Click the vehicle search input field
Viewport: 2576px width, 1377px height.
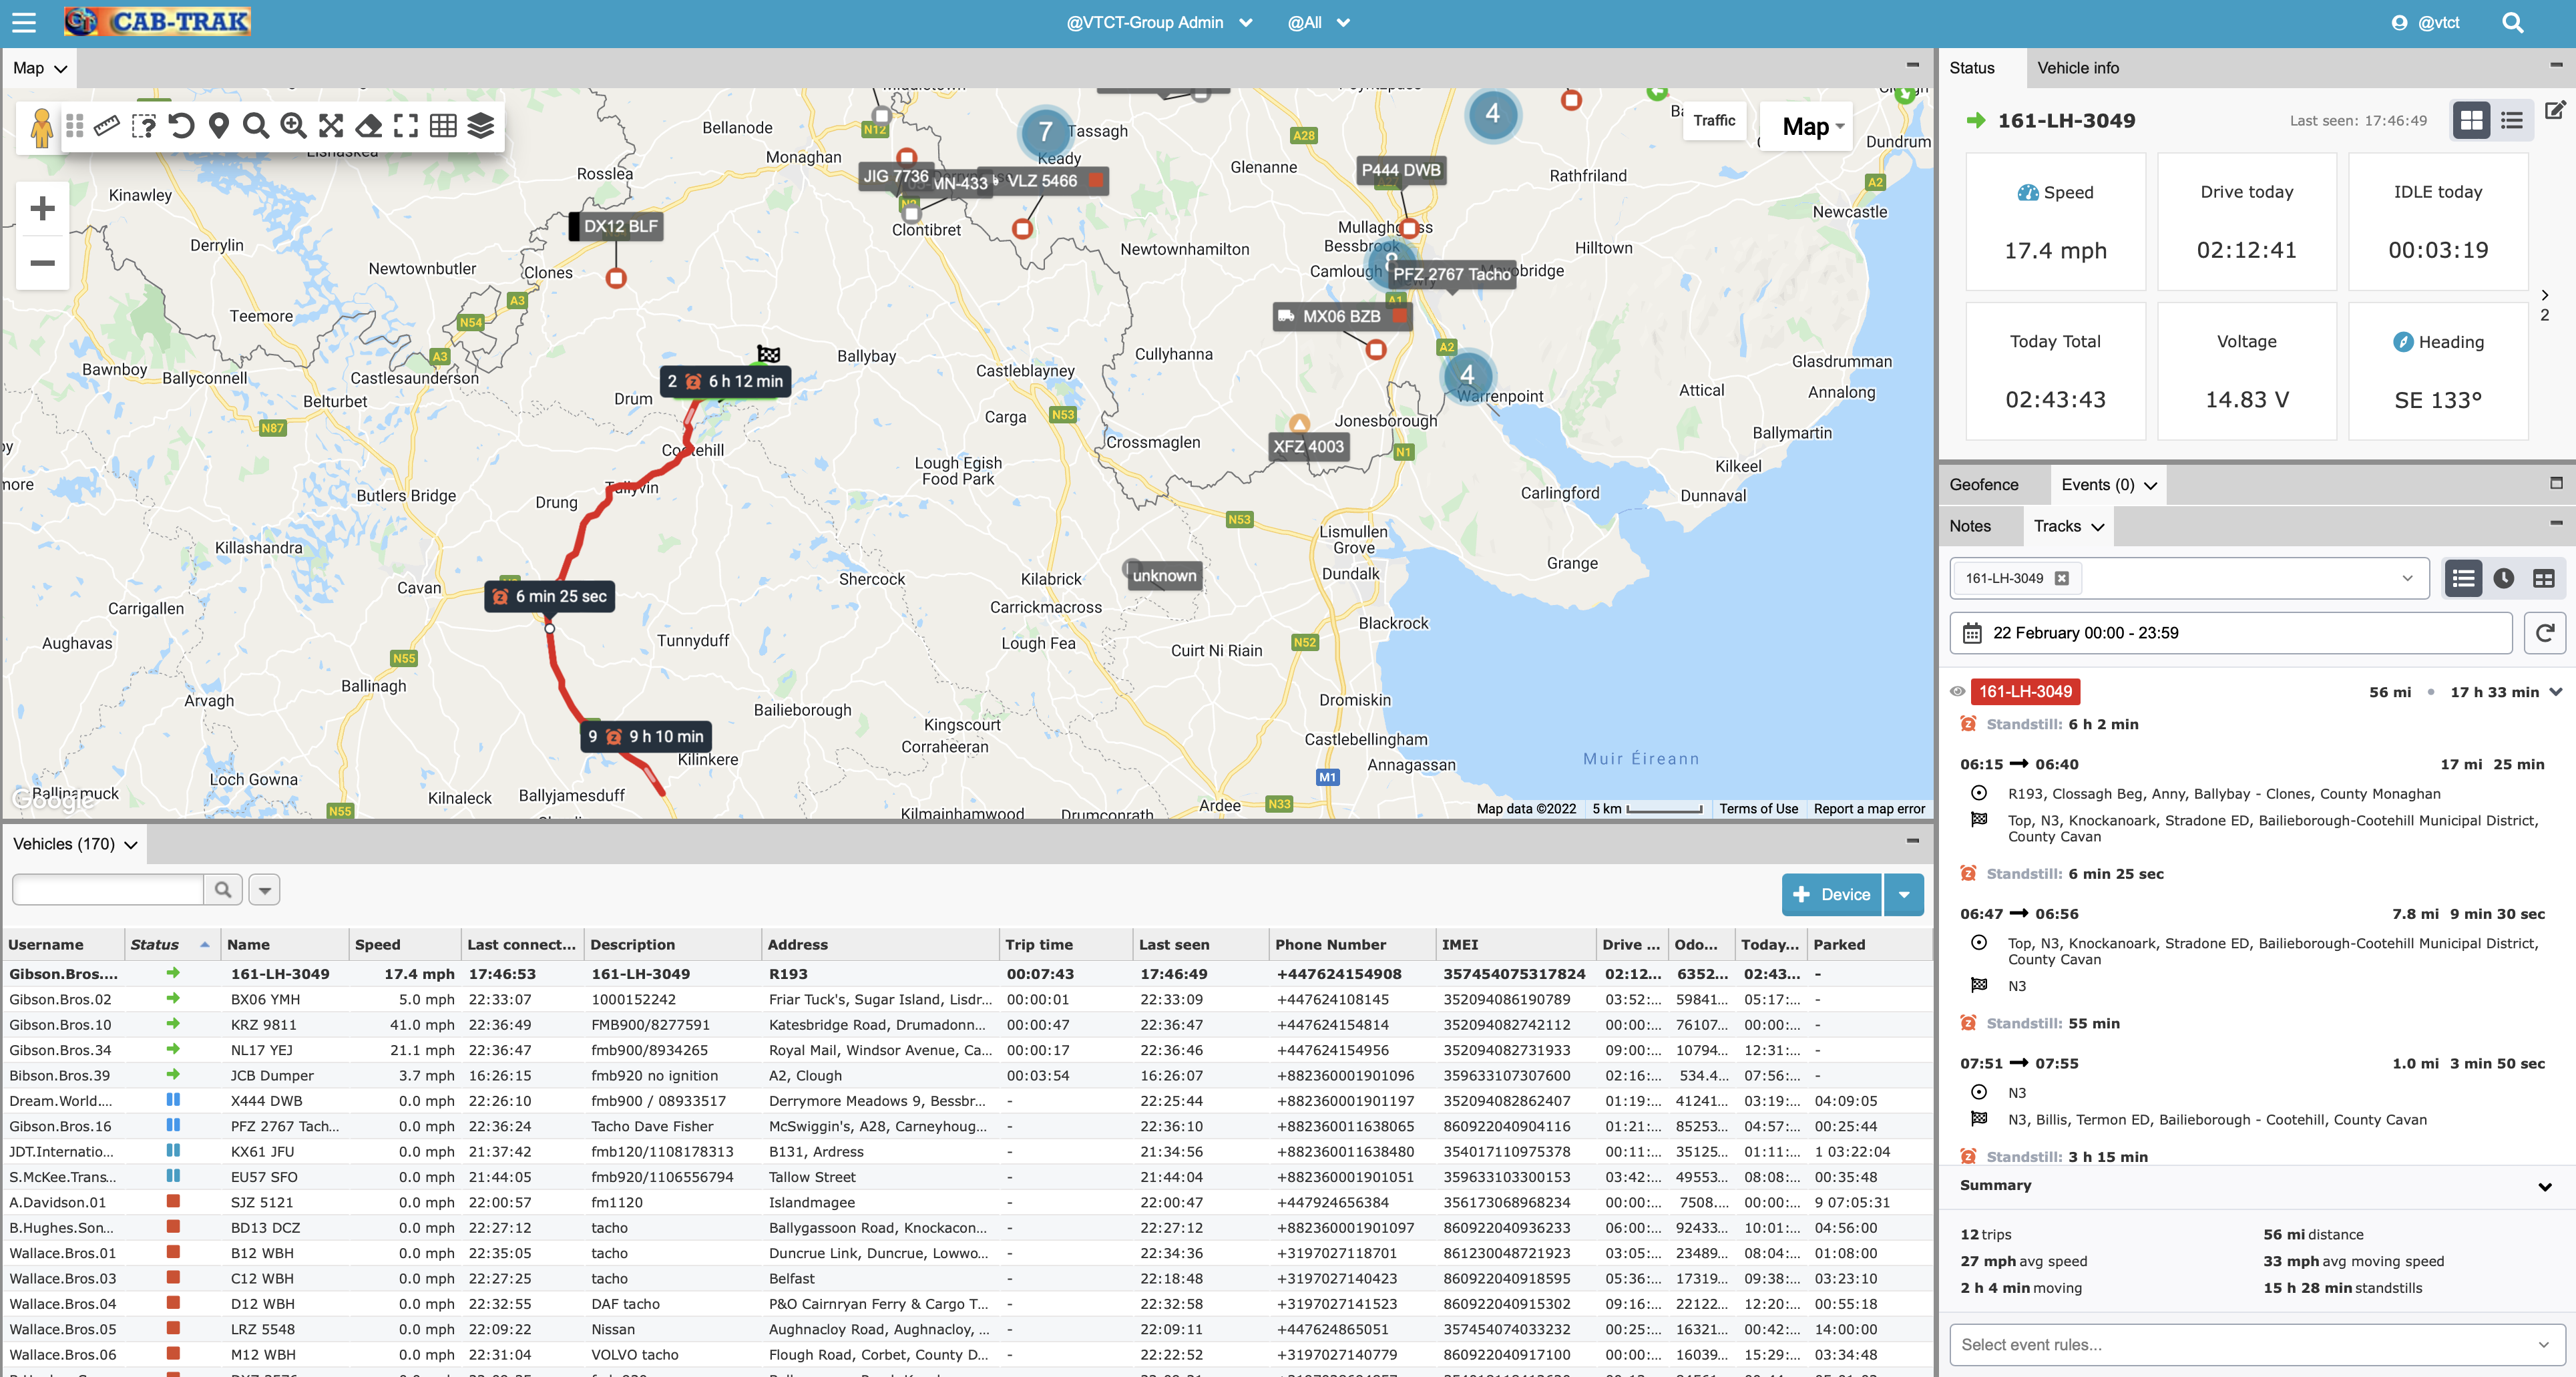(108, 889)
